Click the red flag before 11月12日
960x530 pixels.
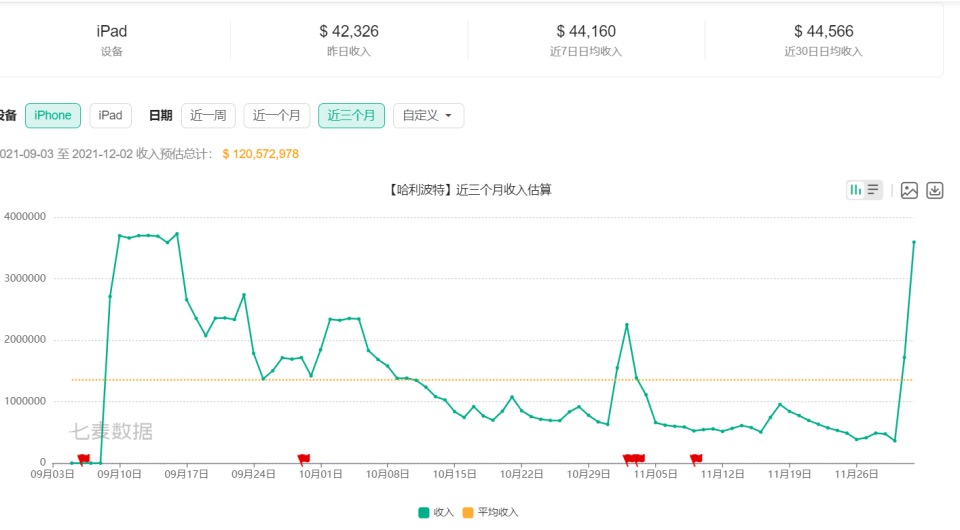[696, 459]
